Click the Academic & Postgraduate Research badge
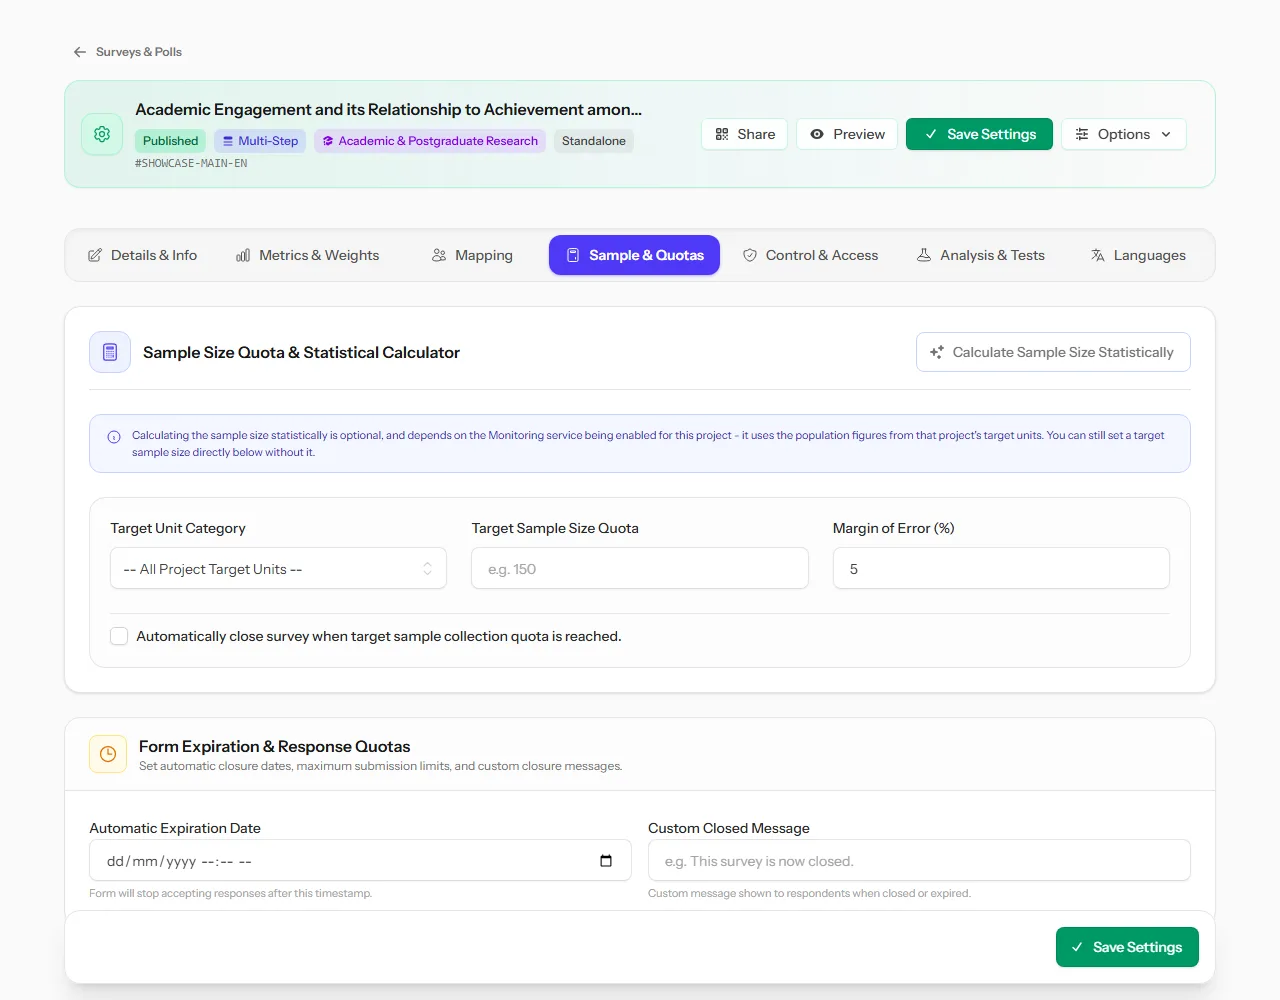 click(430, 141)
